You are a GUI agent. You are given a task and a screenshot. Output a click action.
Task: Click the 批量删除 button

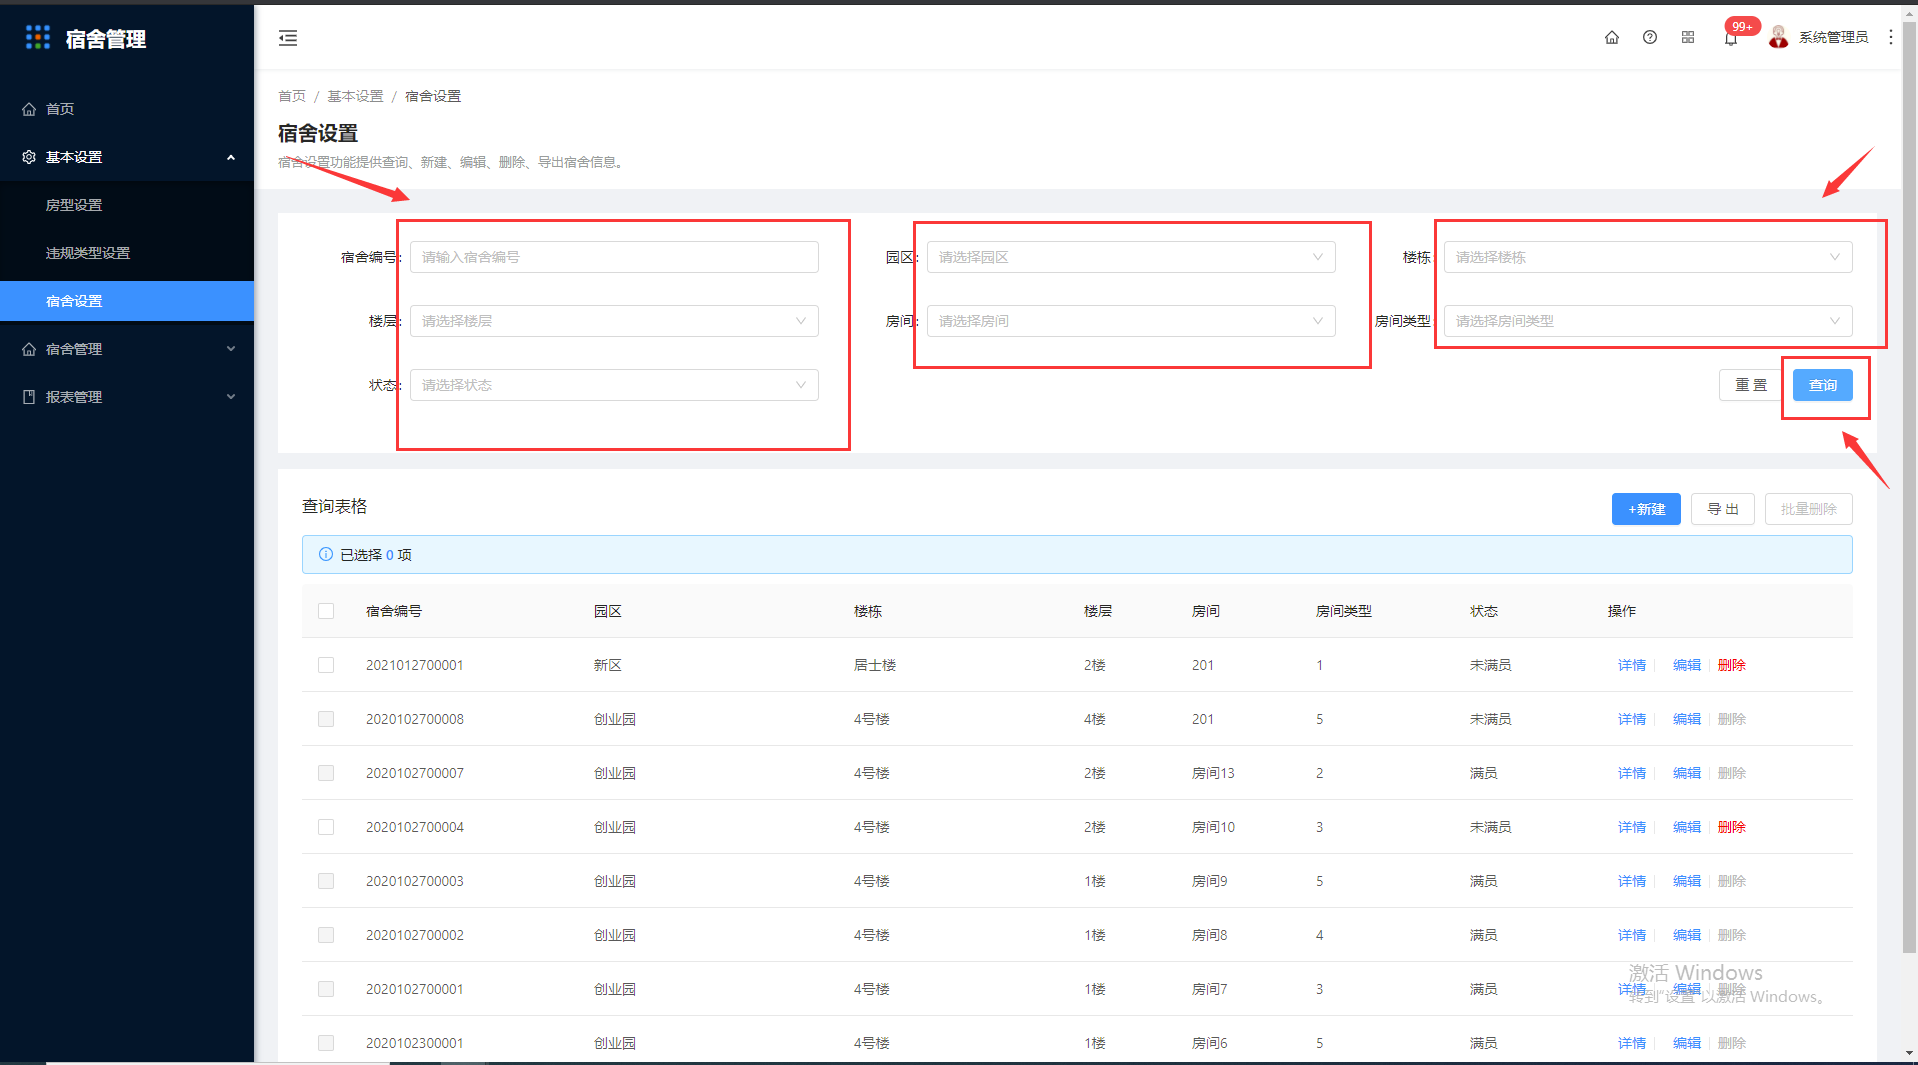pos(1809,509)
